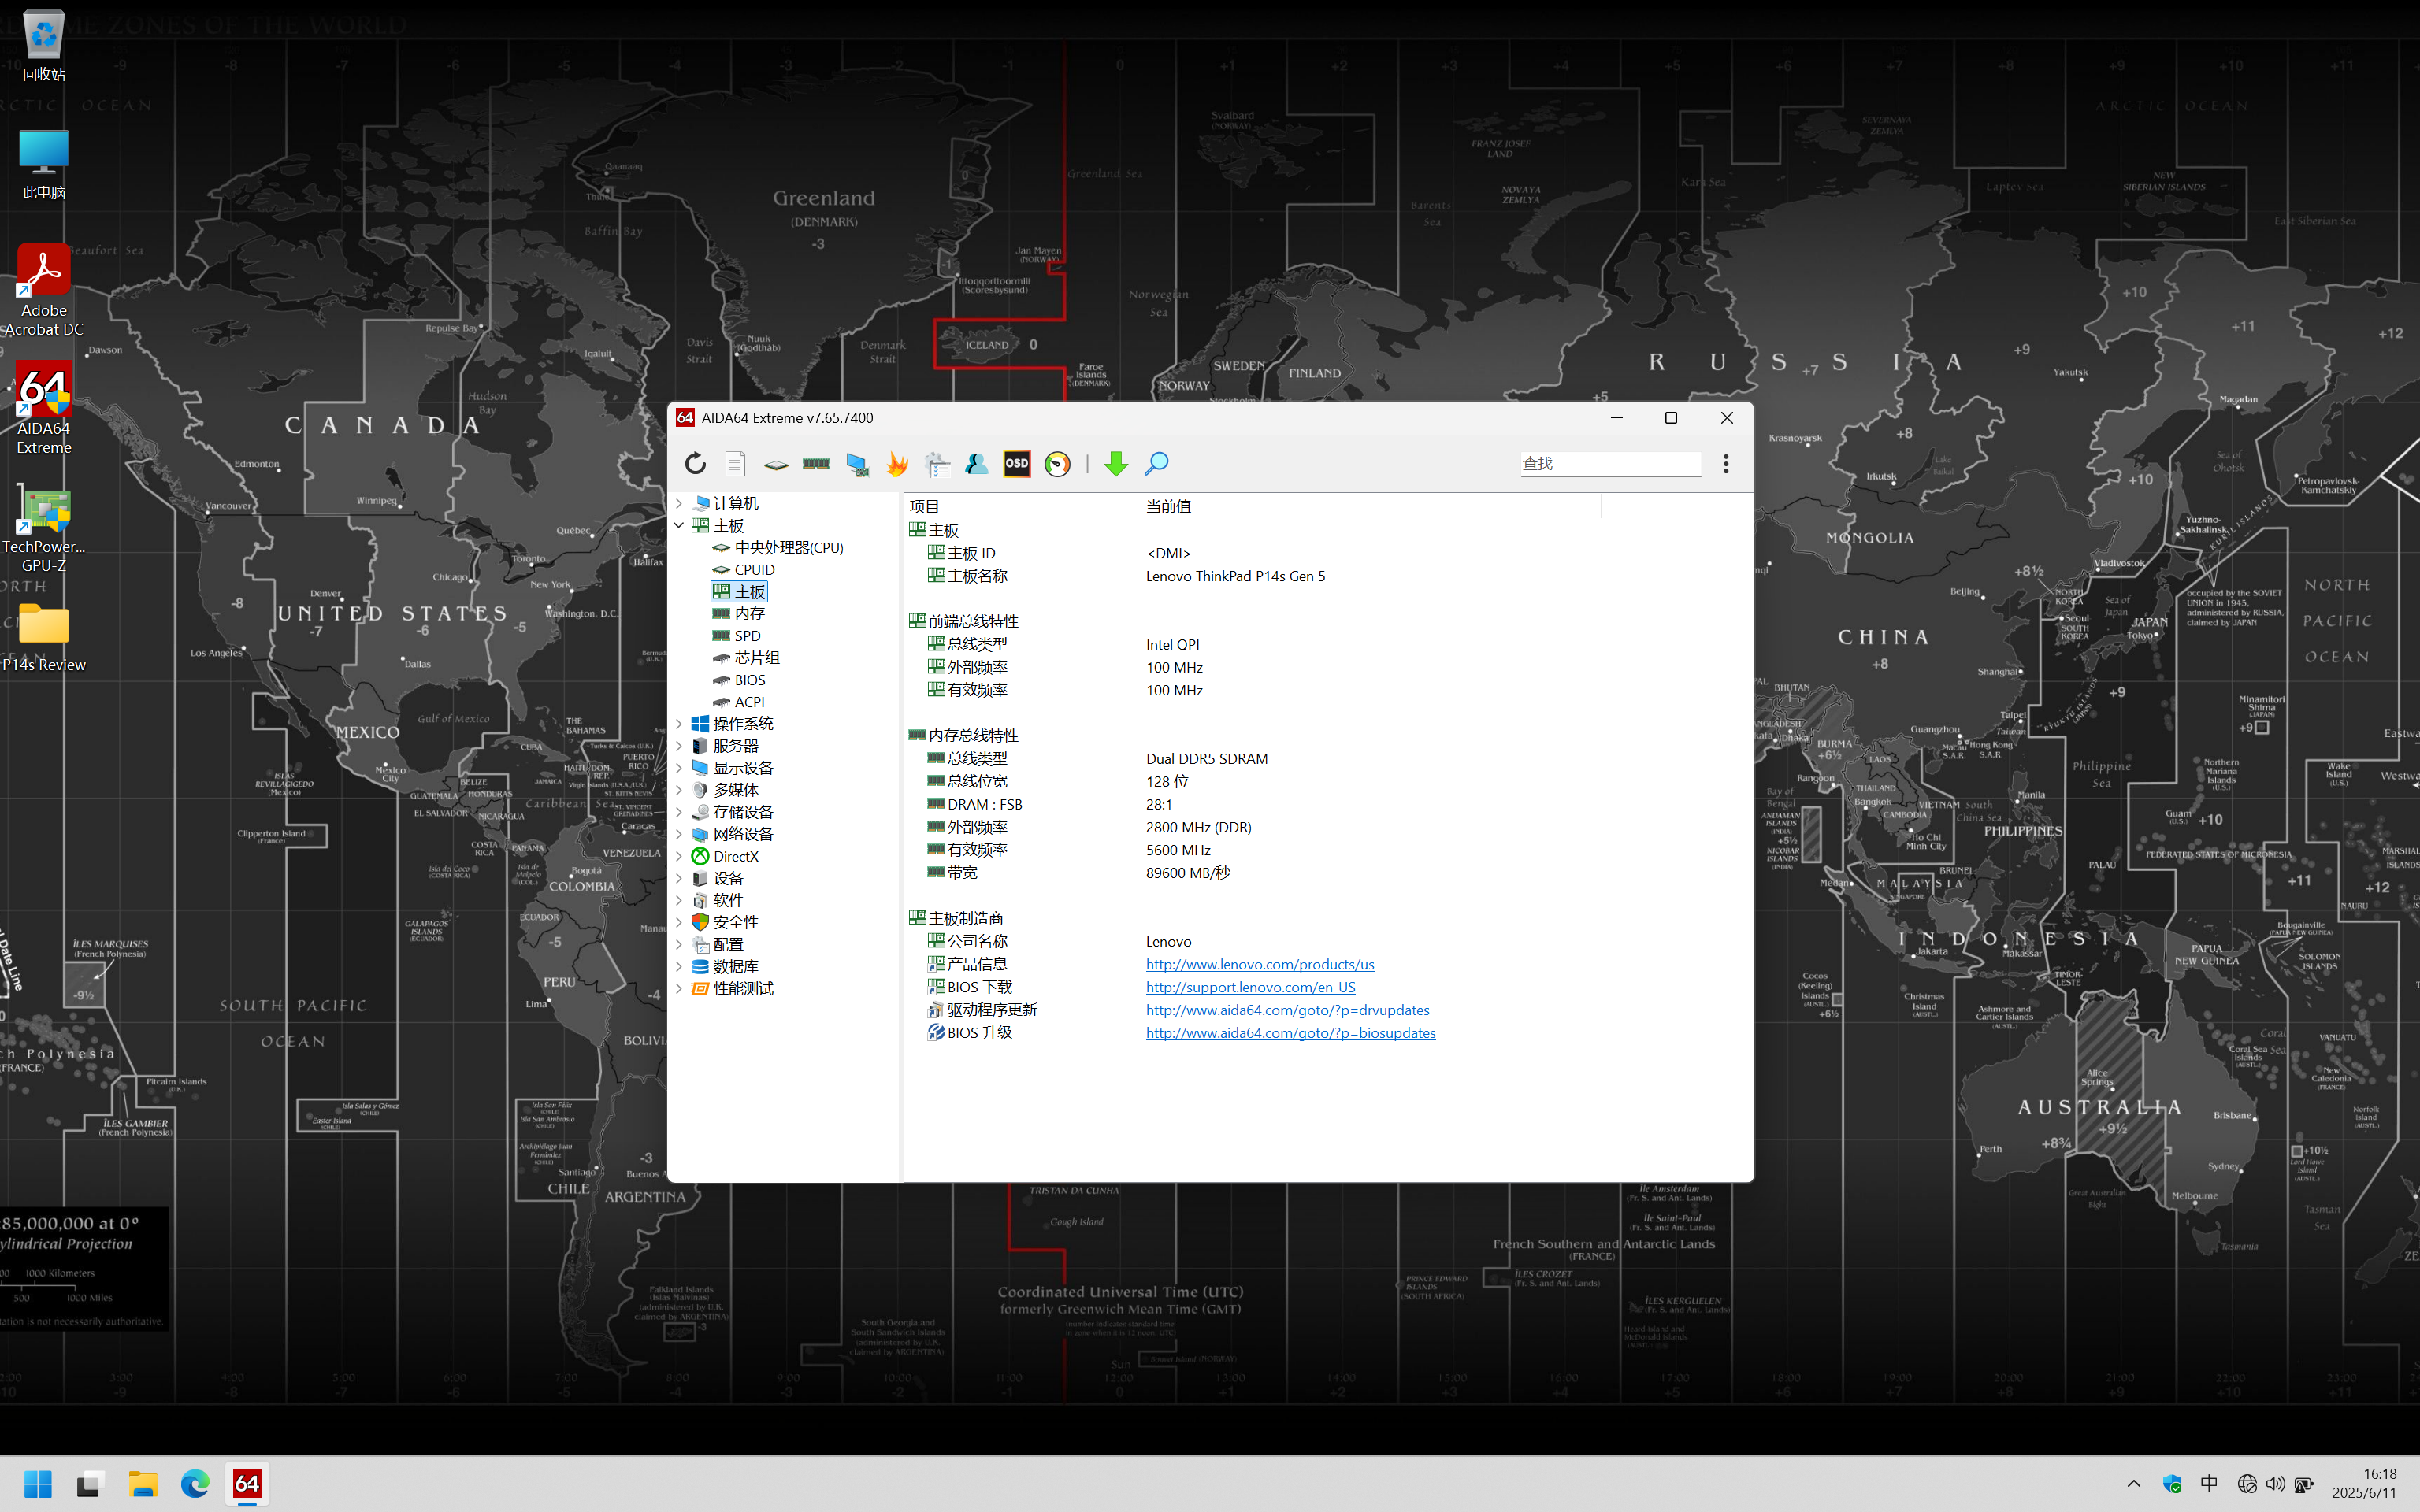The height and width of the screenshot is (1512, 2420).
Task: Select the 芯片组 tree item
Action: click(746, 657)
